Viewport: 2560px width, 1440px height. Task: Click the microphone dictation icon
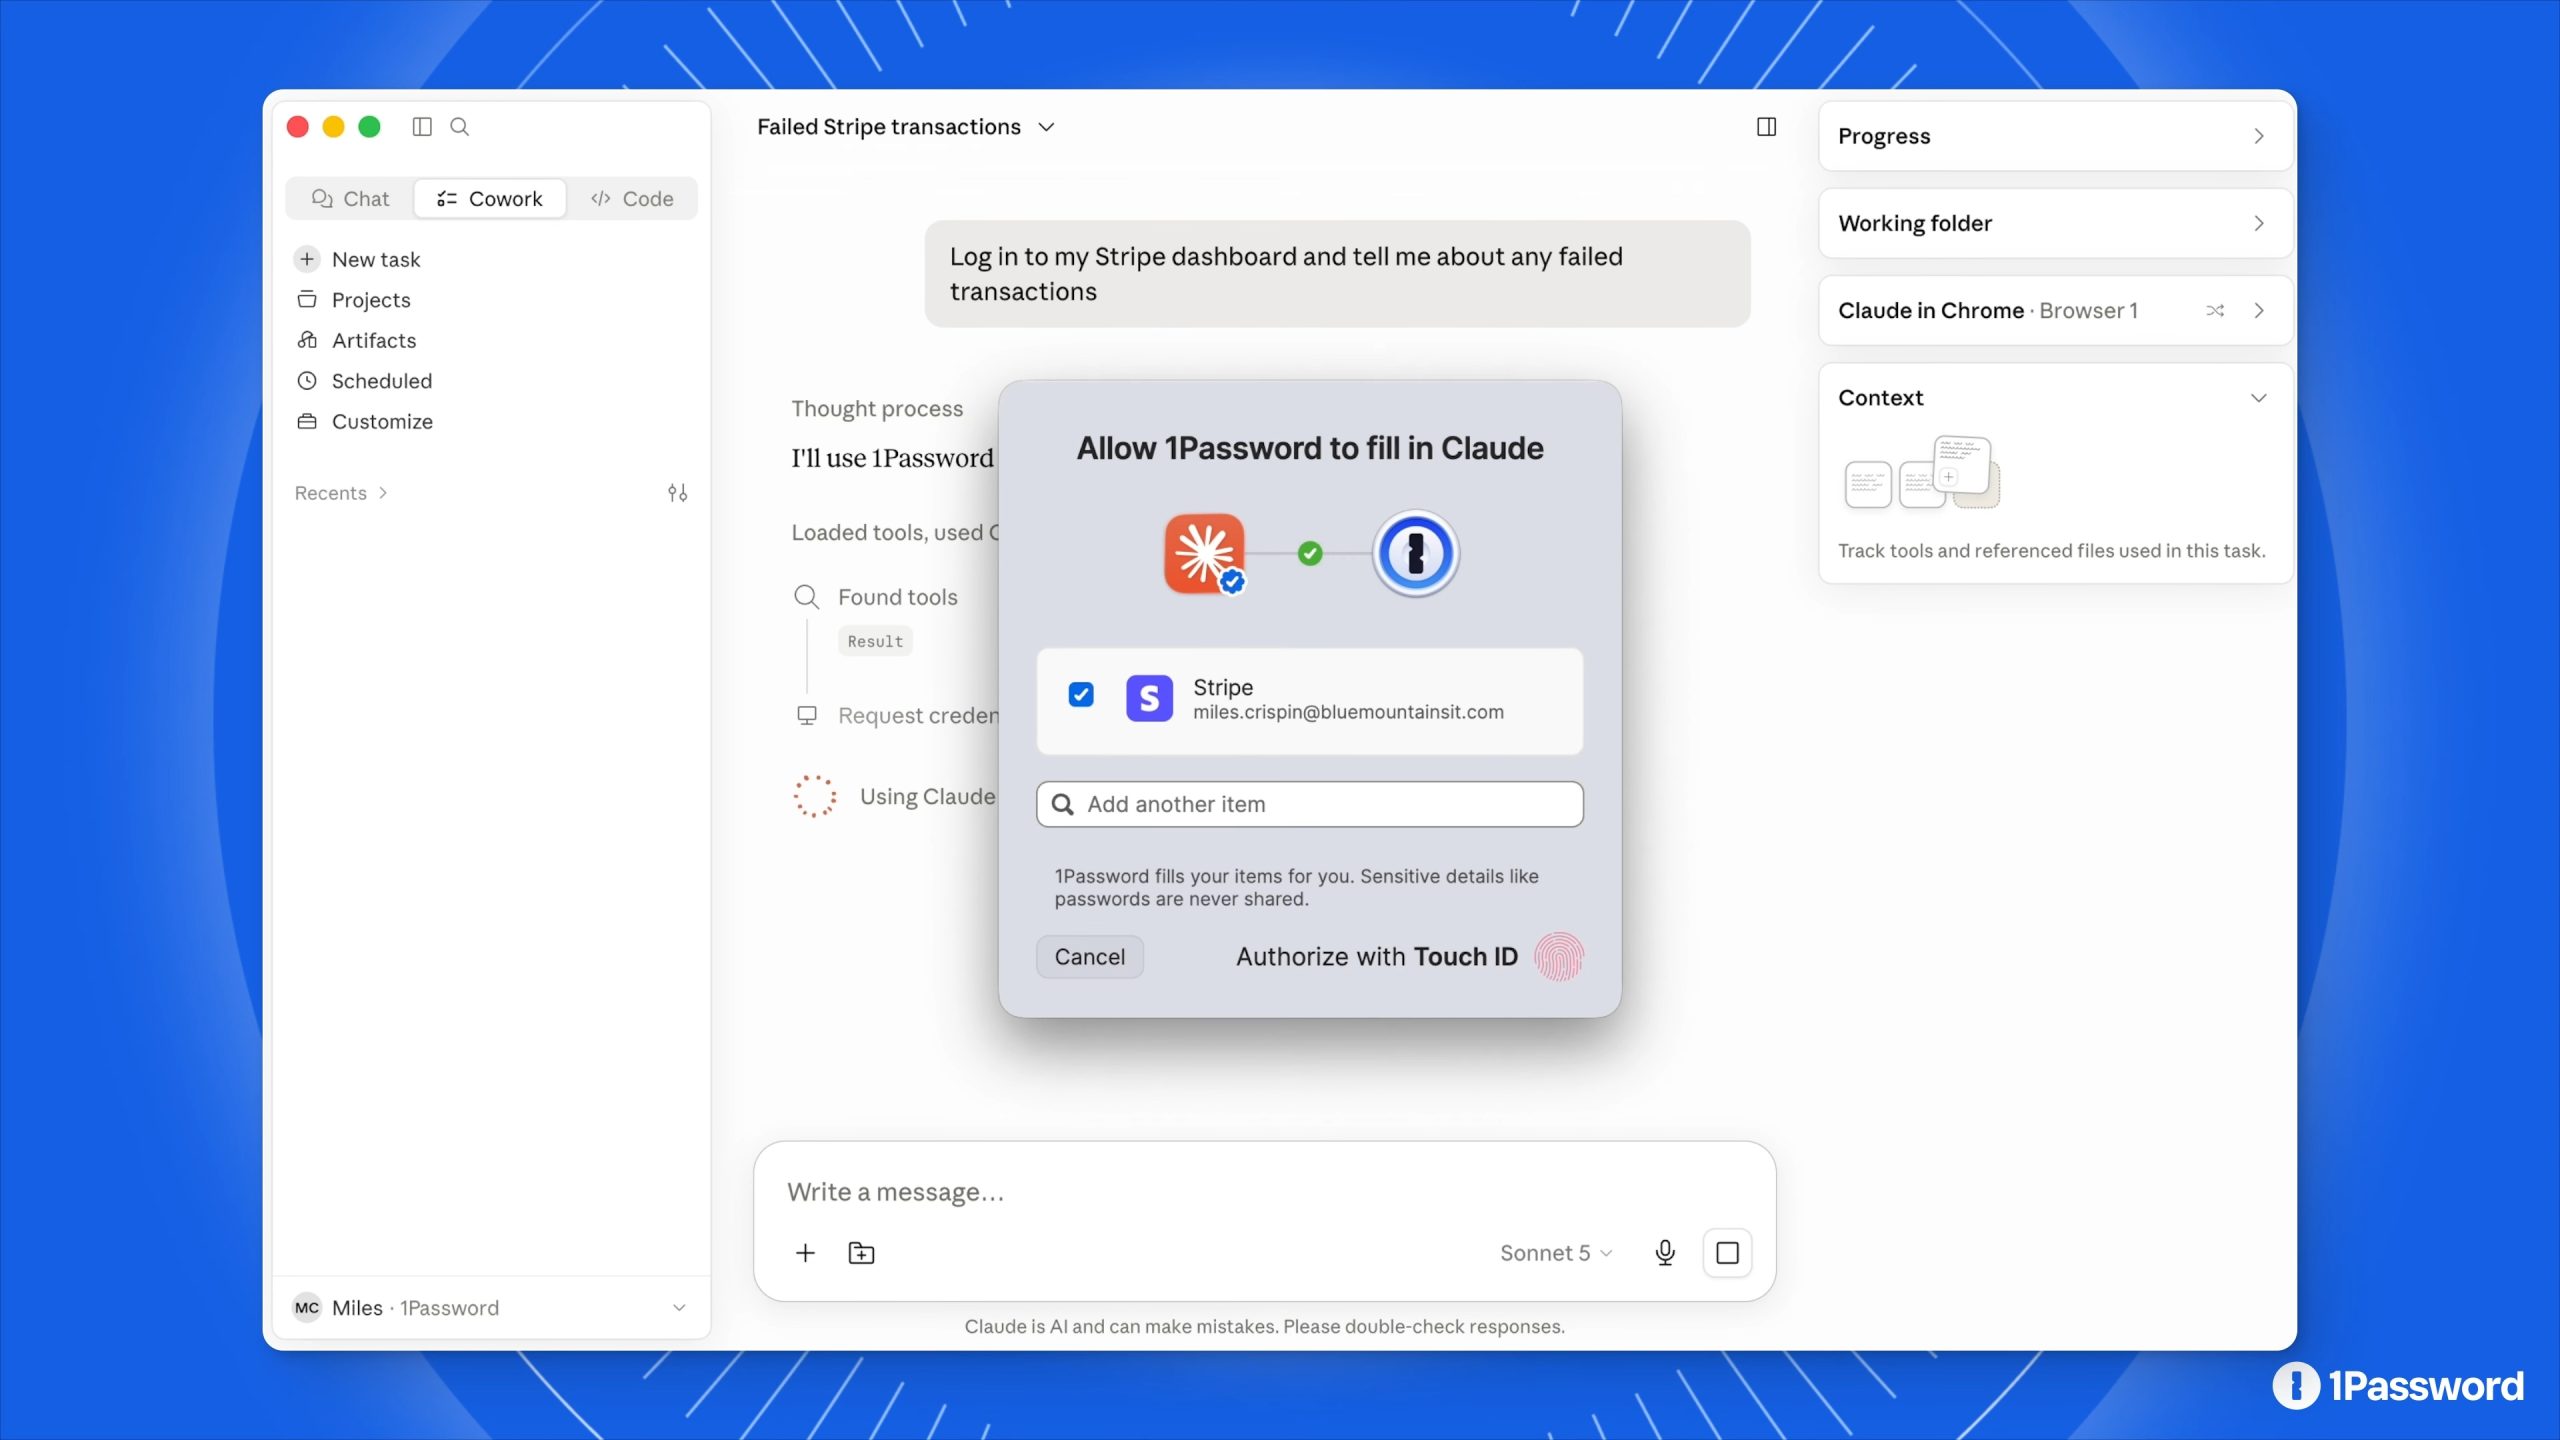(x=1665, y=1253)
